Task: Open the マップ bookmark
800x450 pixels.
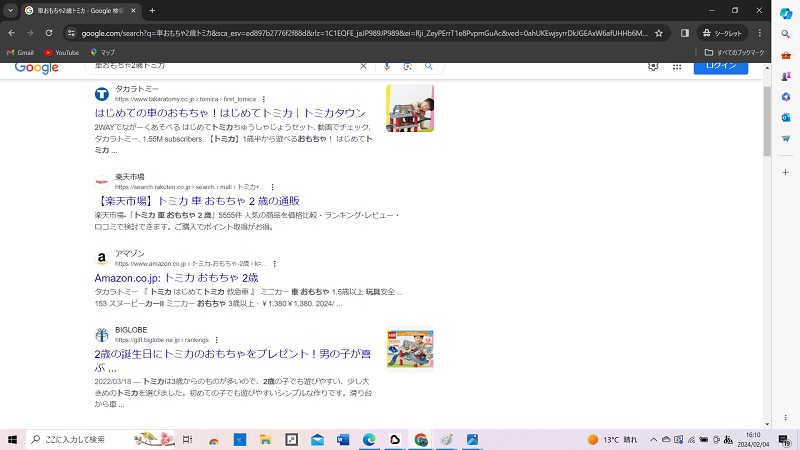Action: 102,53
